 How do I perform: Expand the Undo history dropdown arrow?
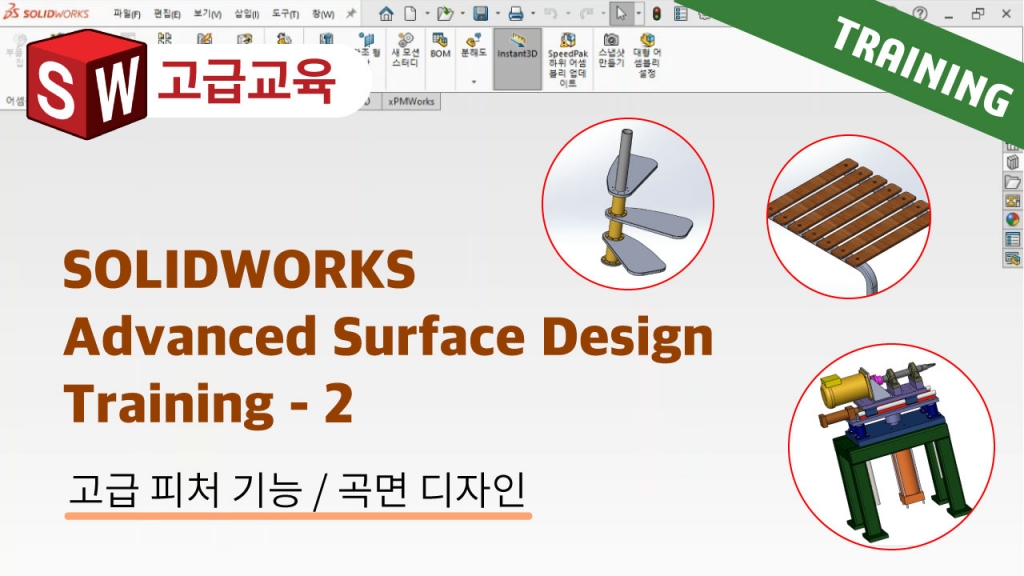(568, 13)
